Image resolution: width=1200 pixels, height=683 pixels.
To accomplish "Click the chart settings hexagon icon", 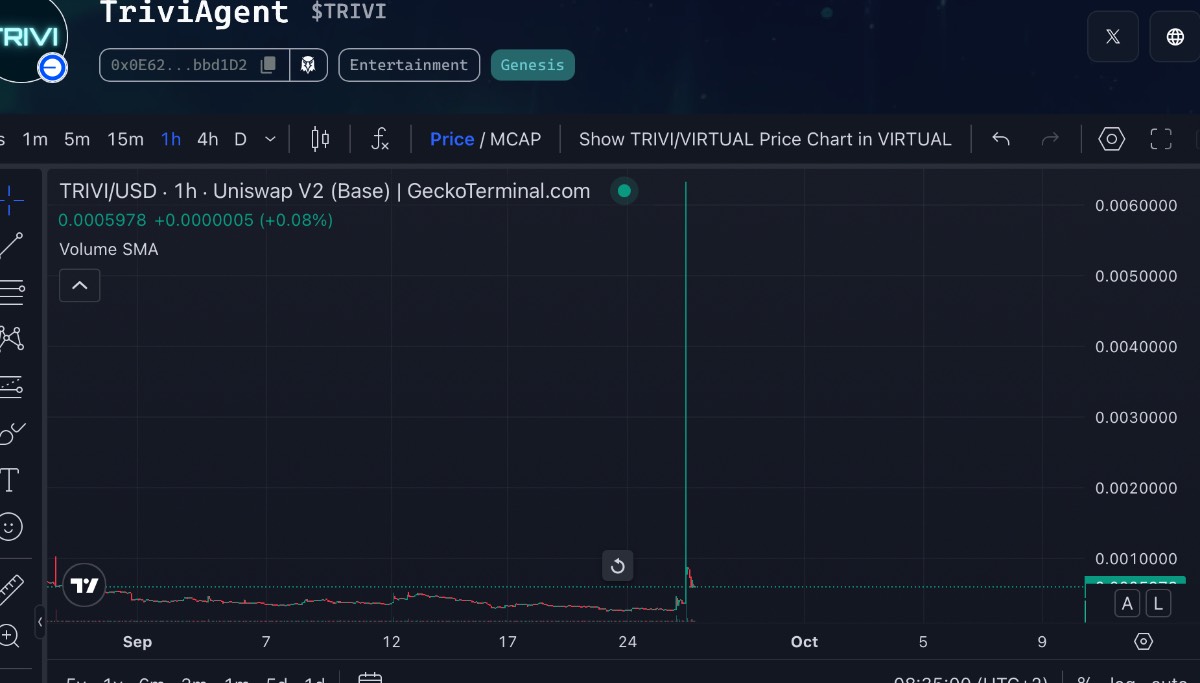I will point(1111,139).
